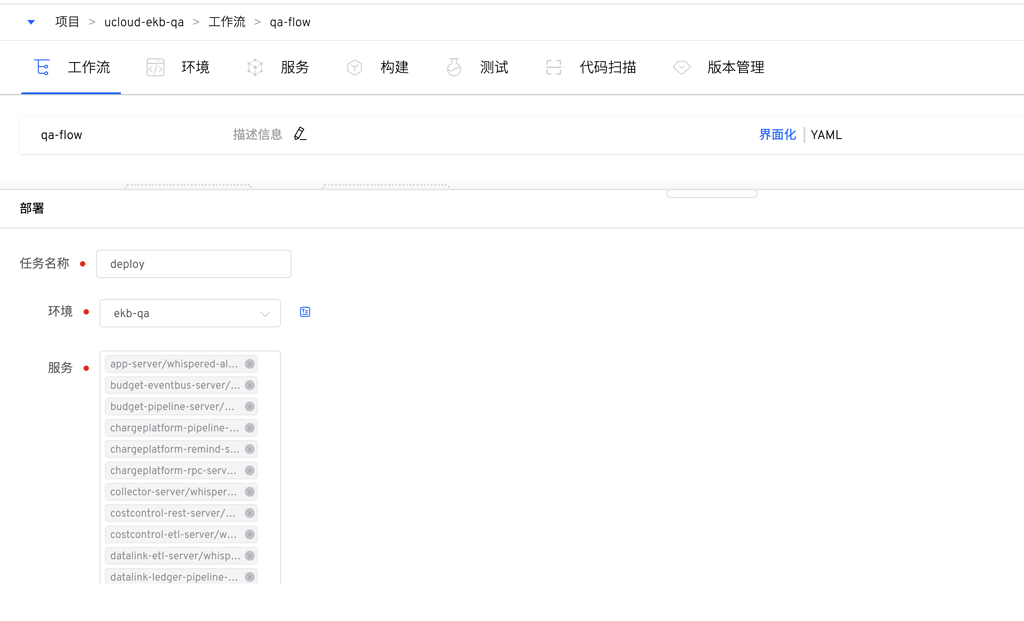The height and width of the screenshot is (621, 1024).
Task: Click the 测试 (Test) flask icon
Action: (454, 67)
